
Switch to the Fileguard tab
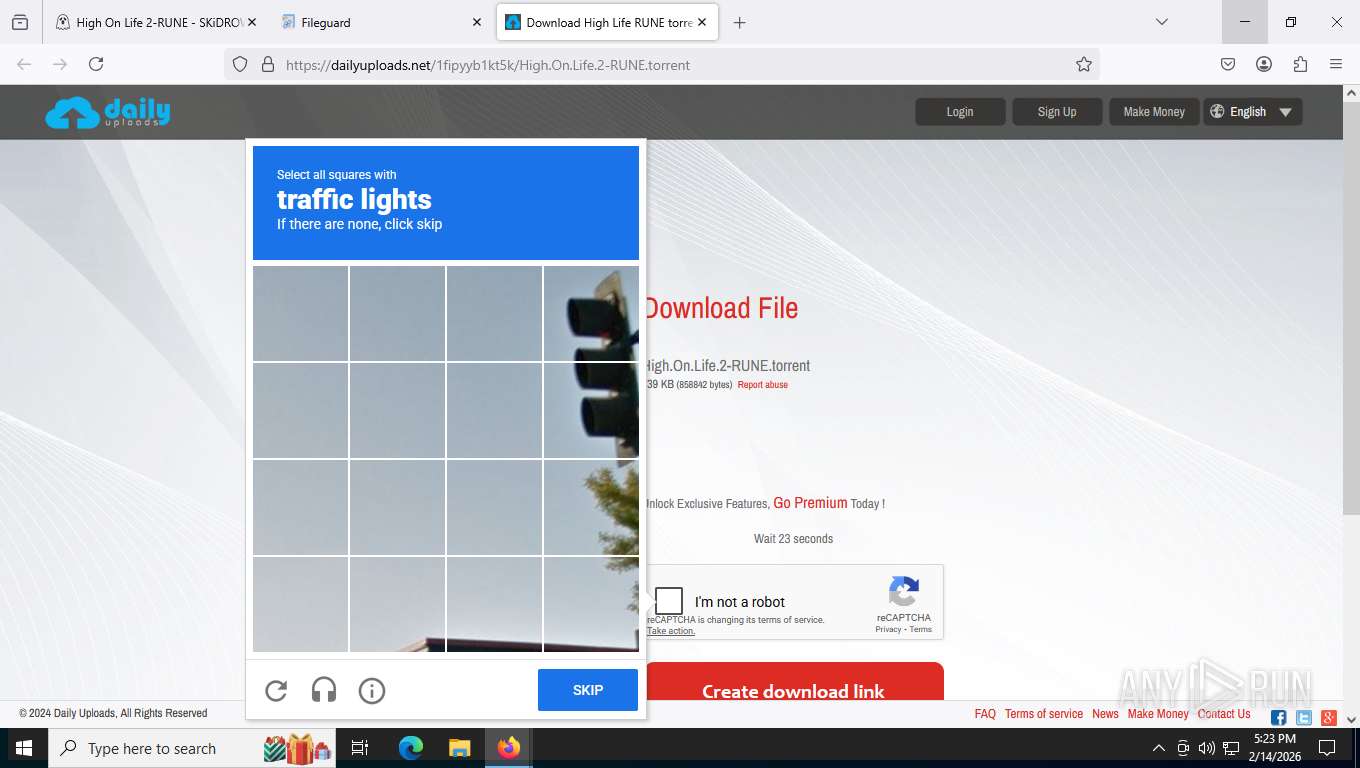[x=380, y=22]
